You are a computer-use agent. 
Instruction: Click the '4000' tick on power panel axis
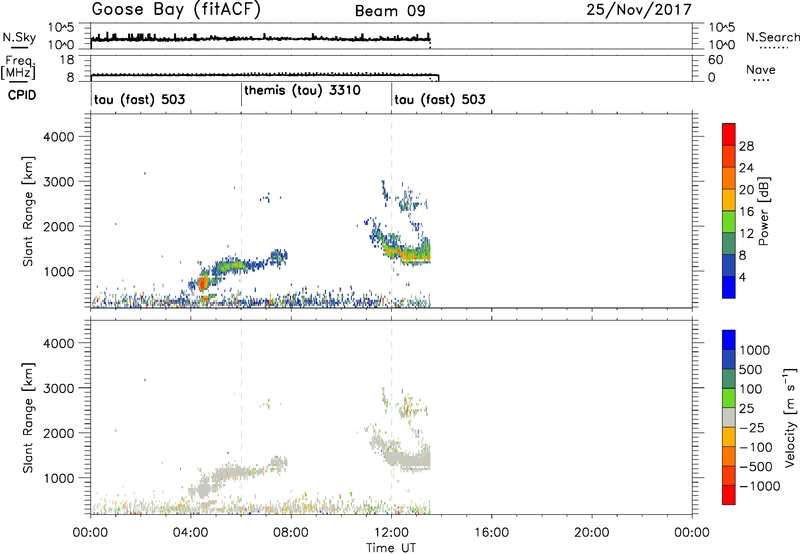click(59, 137)
